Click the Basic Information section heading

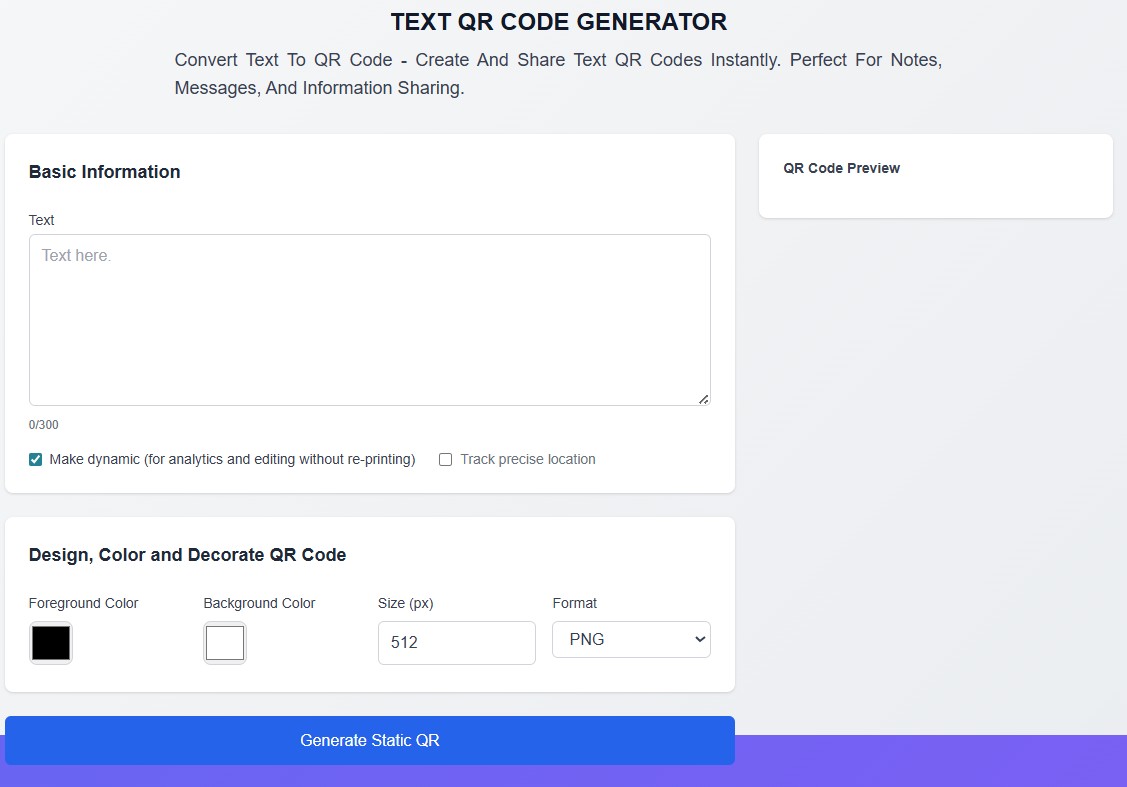[x=104, y=172]
